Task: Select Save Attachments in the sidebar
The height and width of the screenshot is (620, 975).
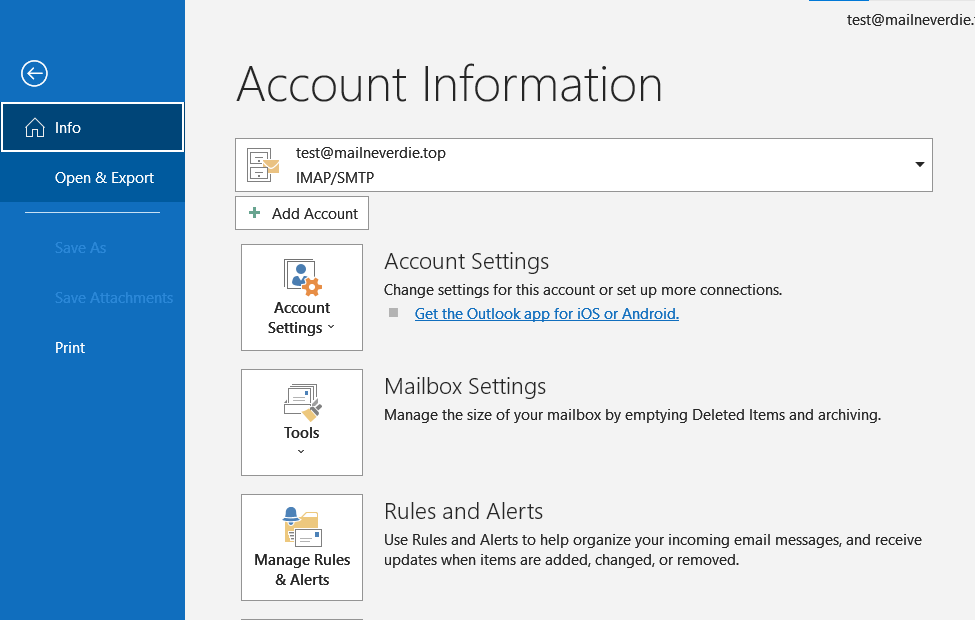Action: click(x=114, y=298)
